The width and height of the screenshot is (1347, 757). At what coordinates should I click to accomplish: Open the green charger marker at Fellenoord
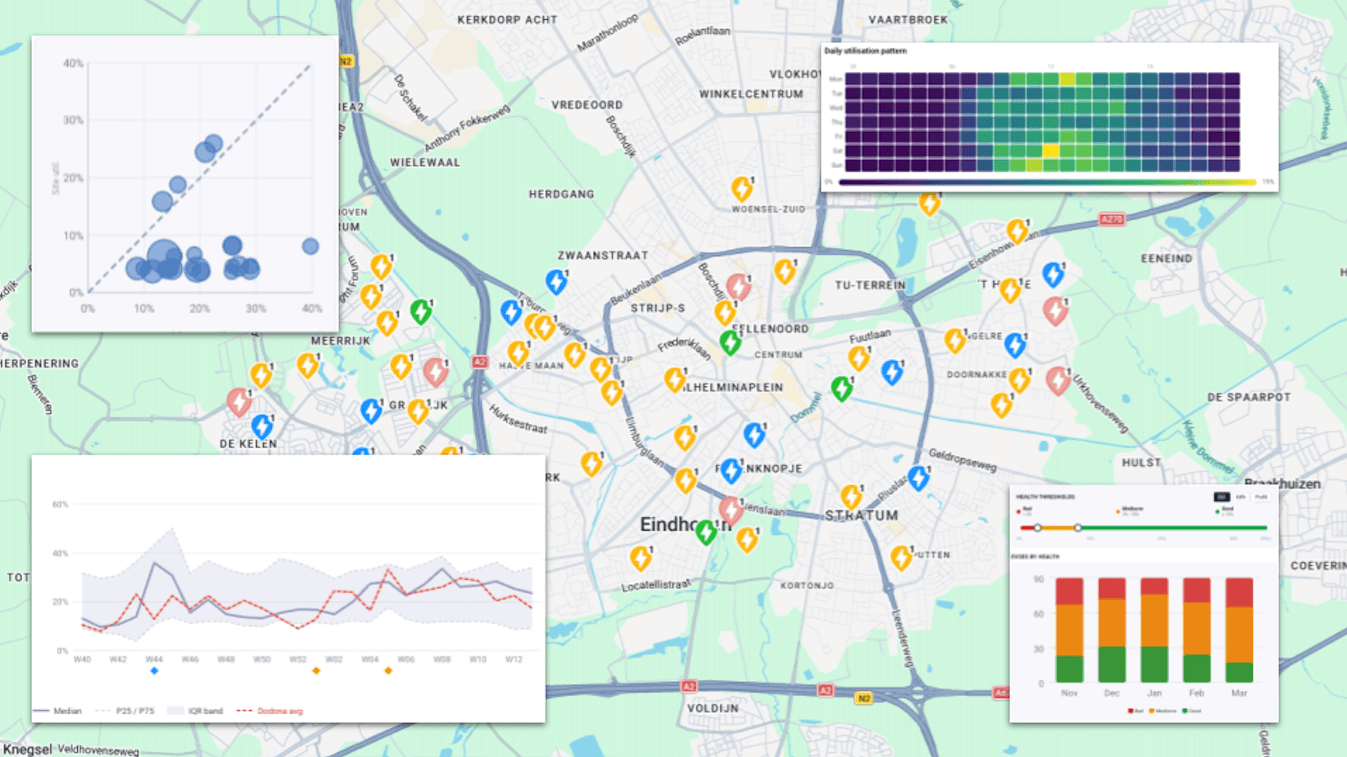pyautogui.click(x=731, y=342)
